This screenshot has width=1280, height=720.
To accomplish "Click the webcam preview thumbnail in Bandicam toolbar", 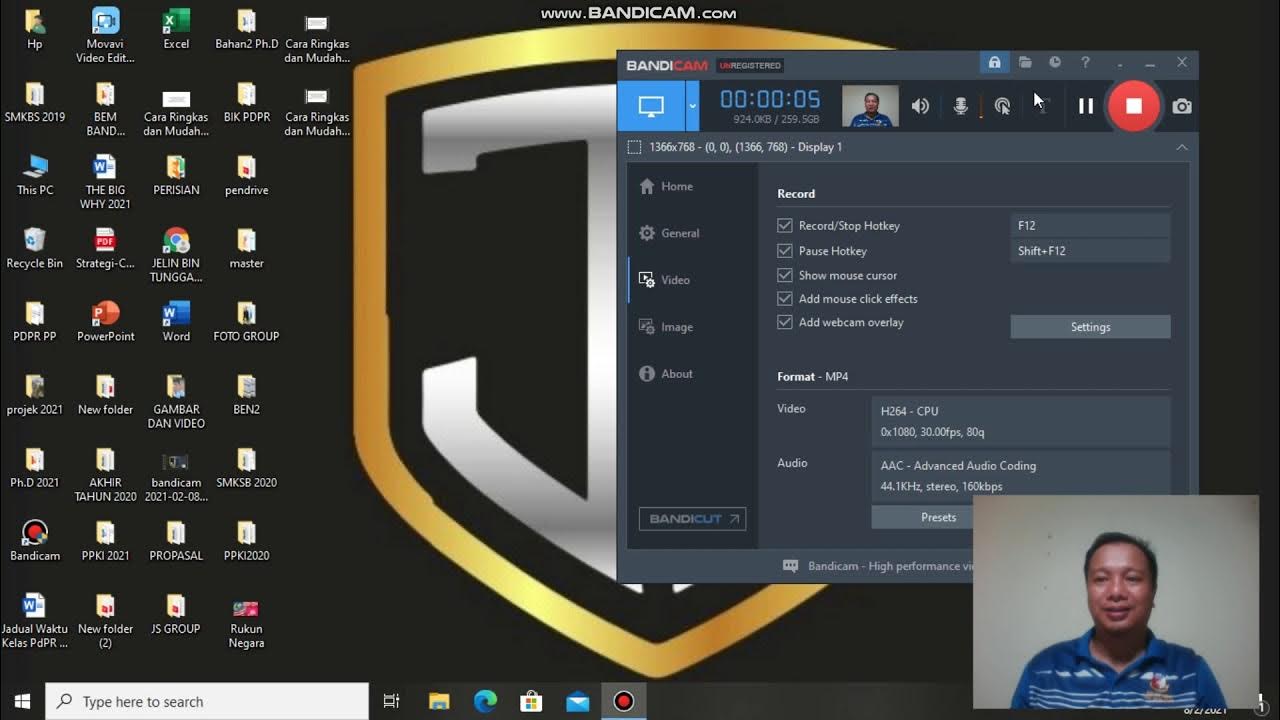I will [870, 106].
